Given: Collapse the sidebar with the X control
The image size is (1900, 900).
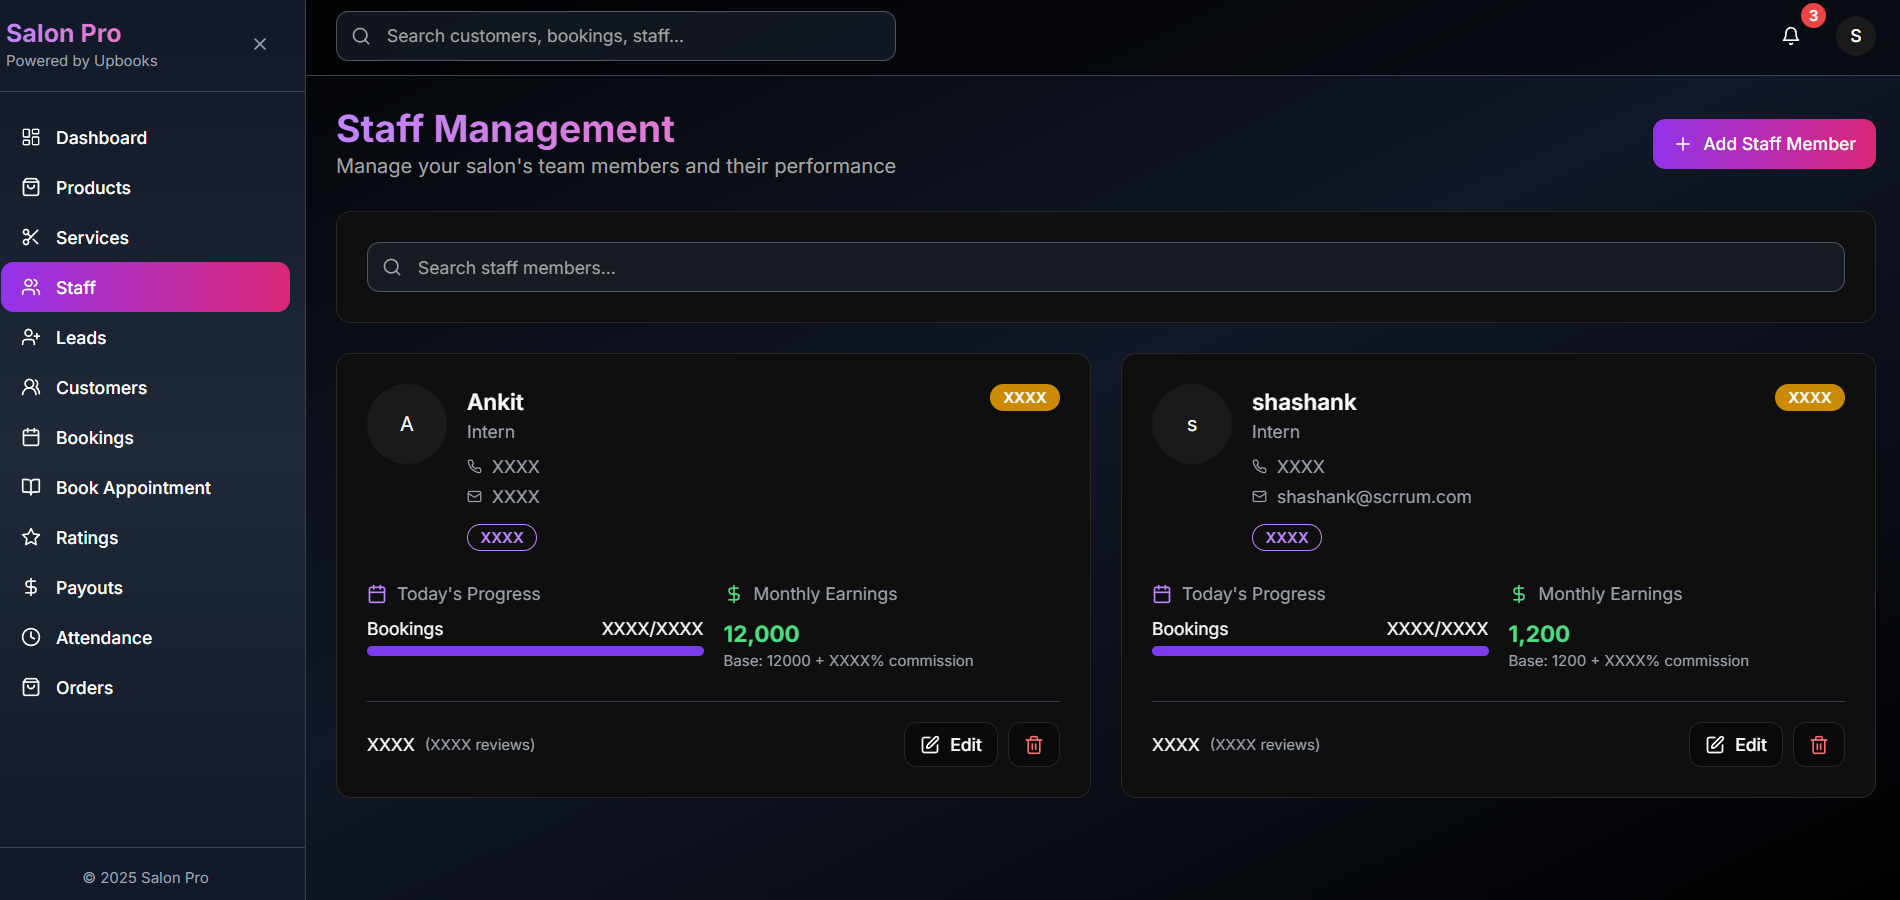Looking at the screenshot, I should click(x=259, y=44).
